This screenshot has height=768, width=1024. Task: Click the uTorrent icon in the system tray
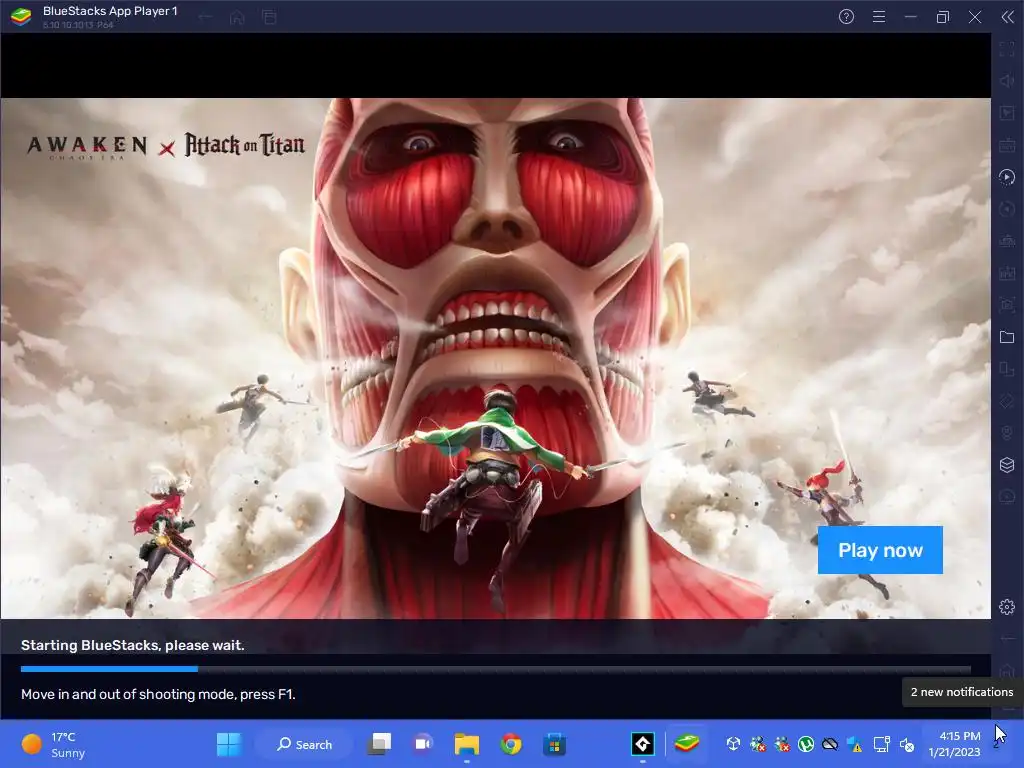(x=806, y=744)
